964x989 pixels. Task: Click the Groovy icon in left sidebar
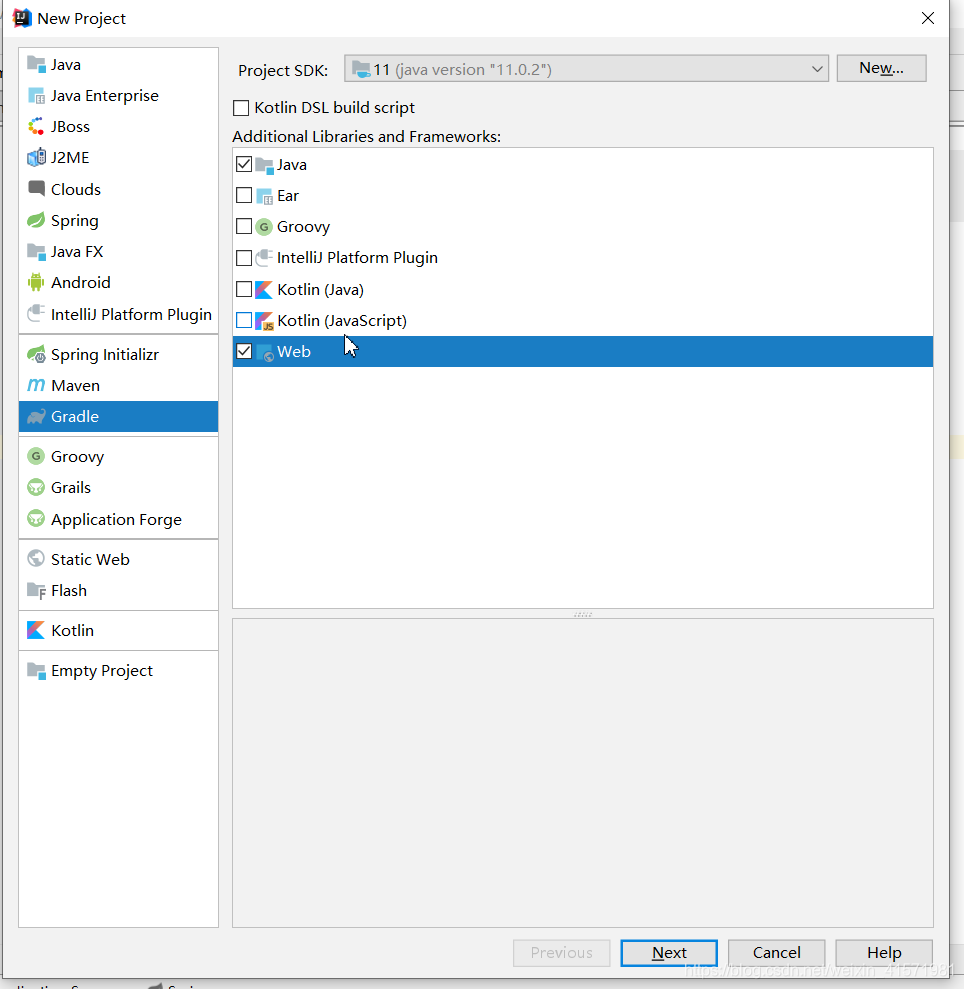coord(37,456)
